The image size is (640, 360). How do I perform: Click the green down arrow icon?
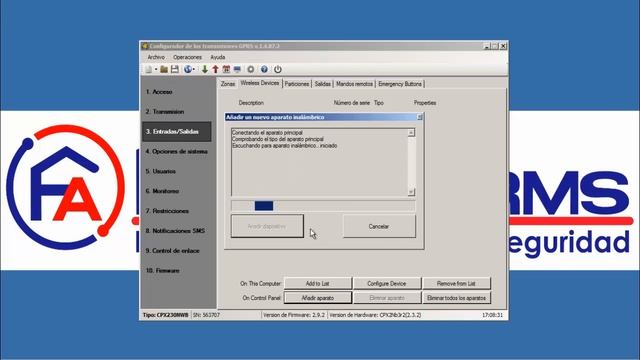[205, 69]
